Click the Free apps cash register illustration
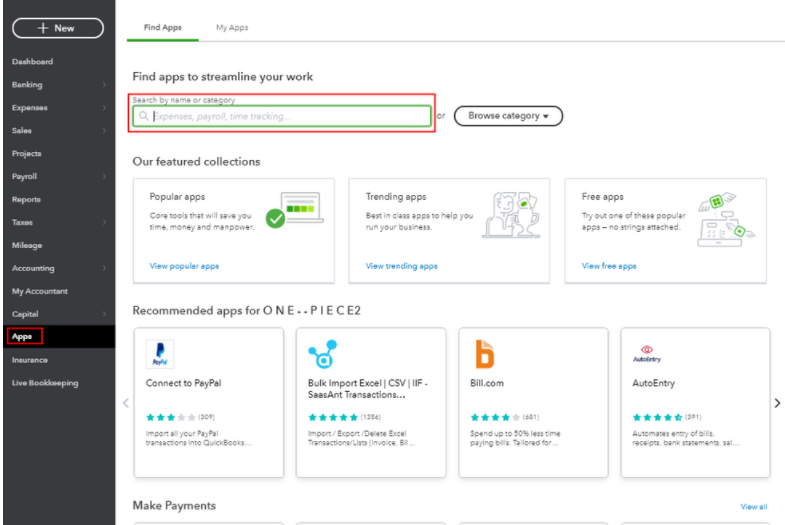785x525 pixels. [726, 219]
